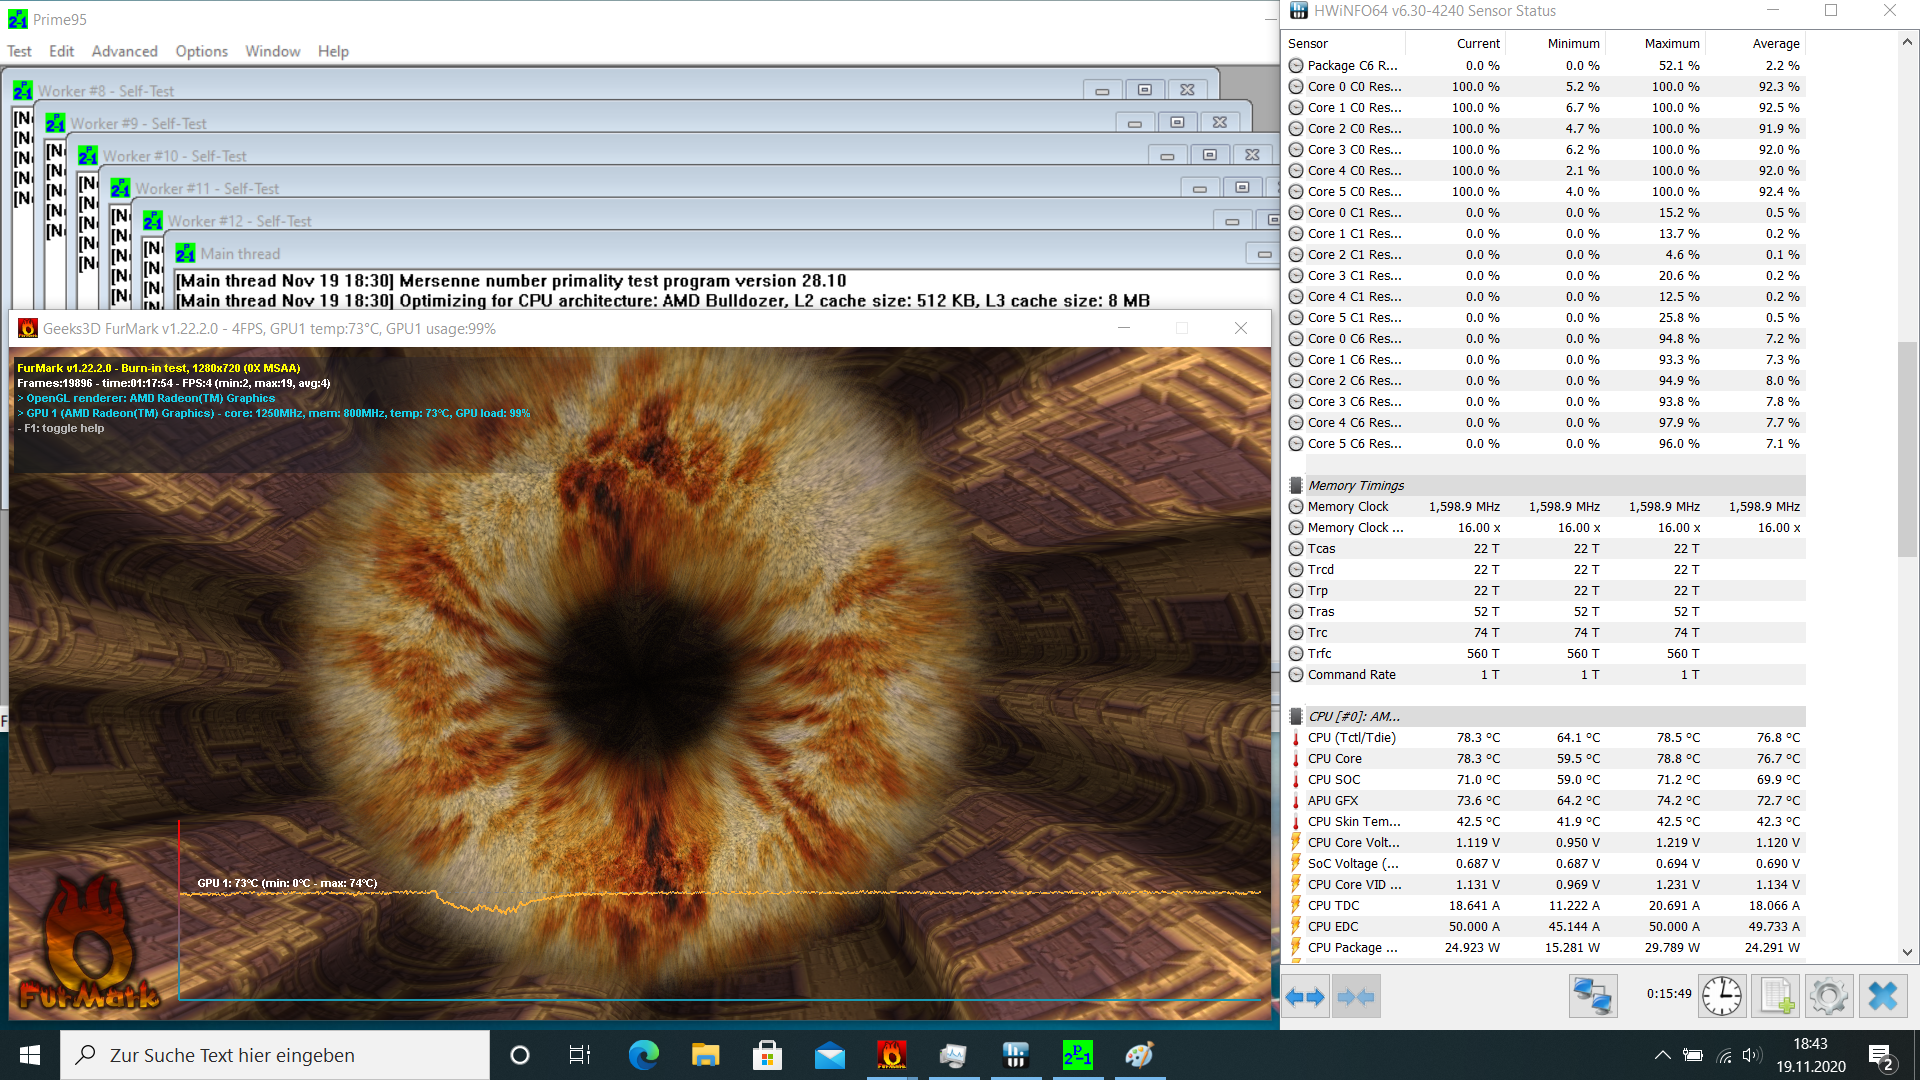Show hidden tray icons chevron
Viewport: 1920px width, 1080px height.
coord(1662,1055)
